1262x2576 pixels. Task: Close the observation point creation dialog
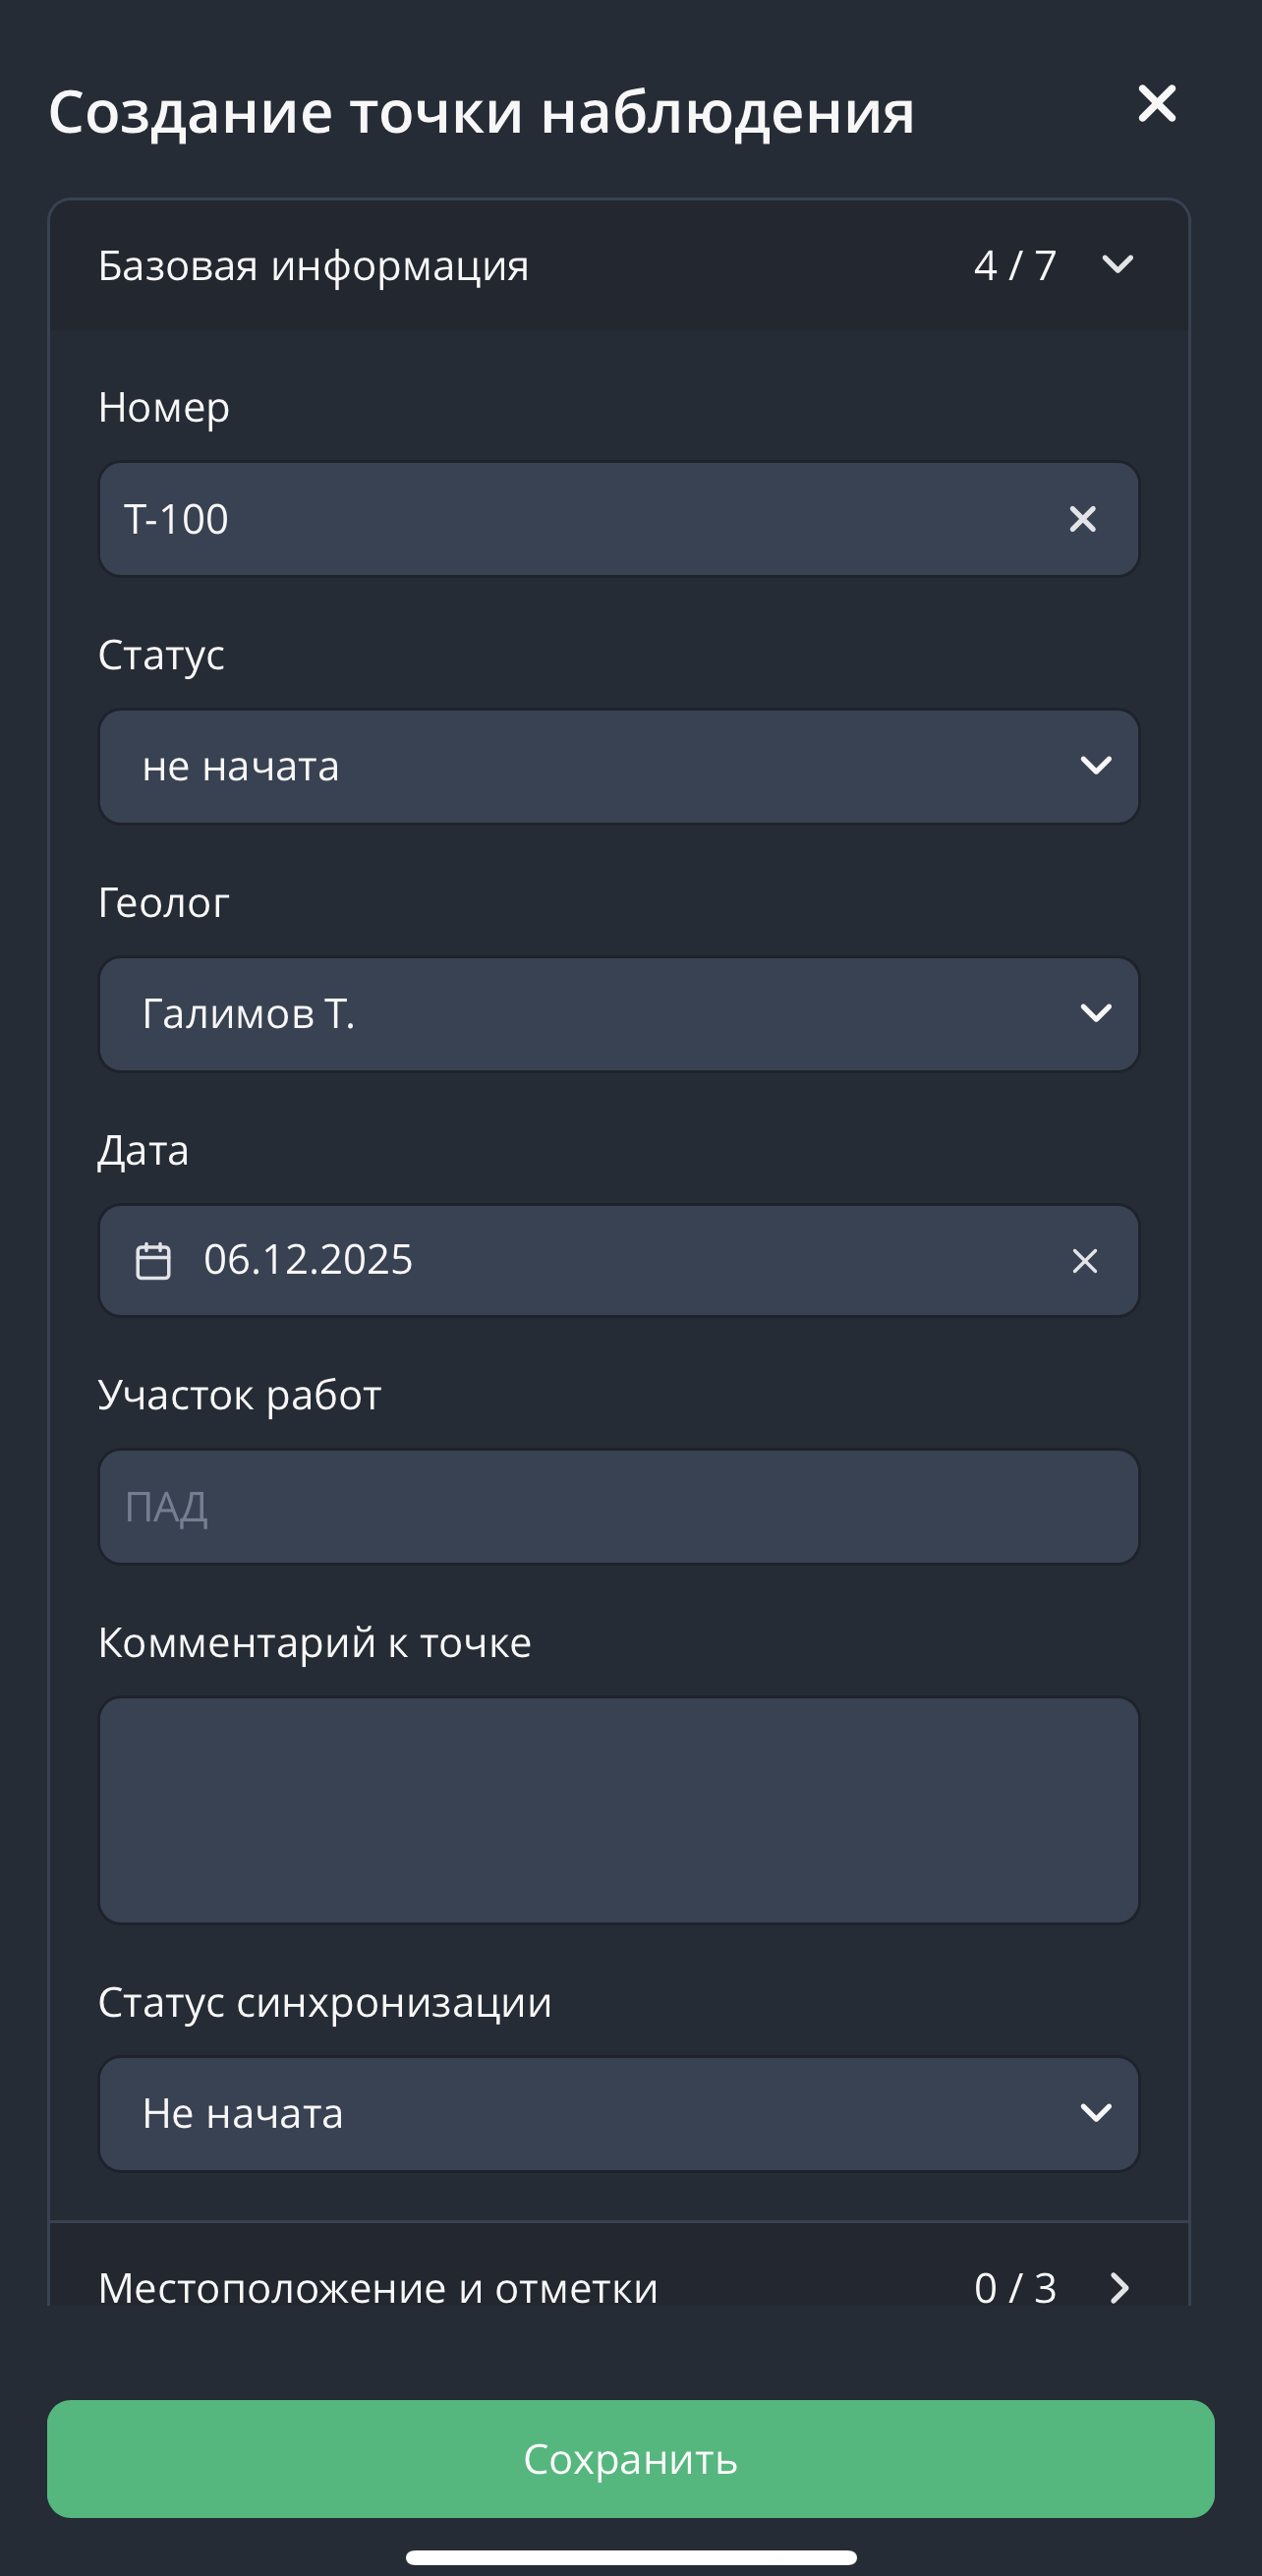point(1156,104)
